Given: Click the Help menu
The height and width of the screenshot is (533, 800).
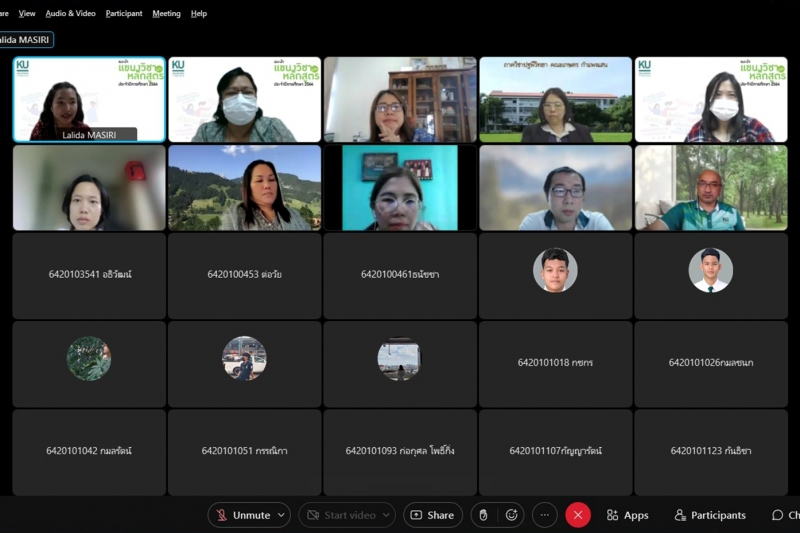Looking at the screenshot, I should 199,14.
